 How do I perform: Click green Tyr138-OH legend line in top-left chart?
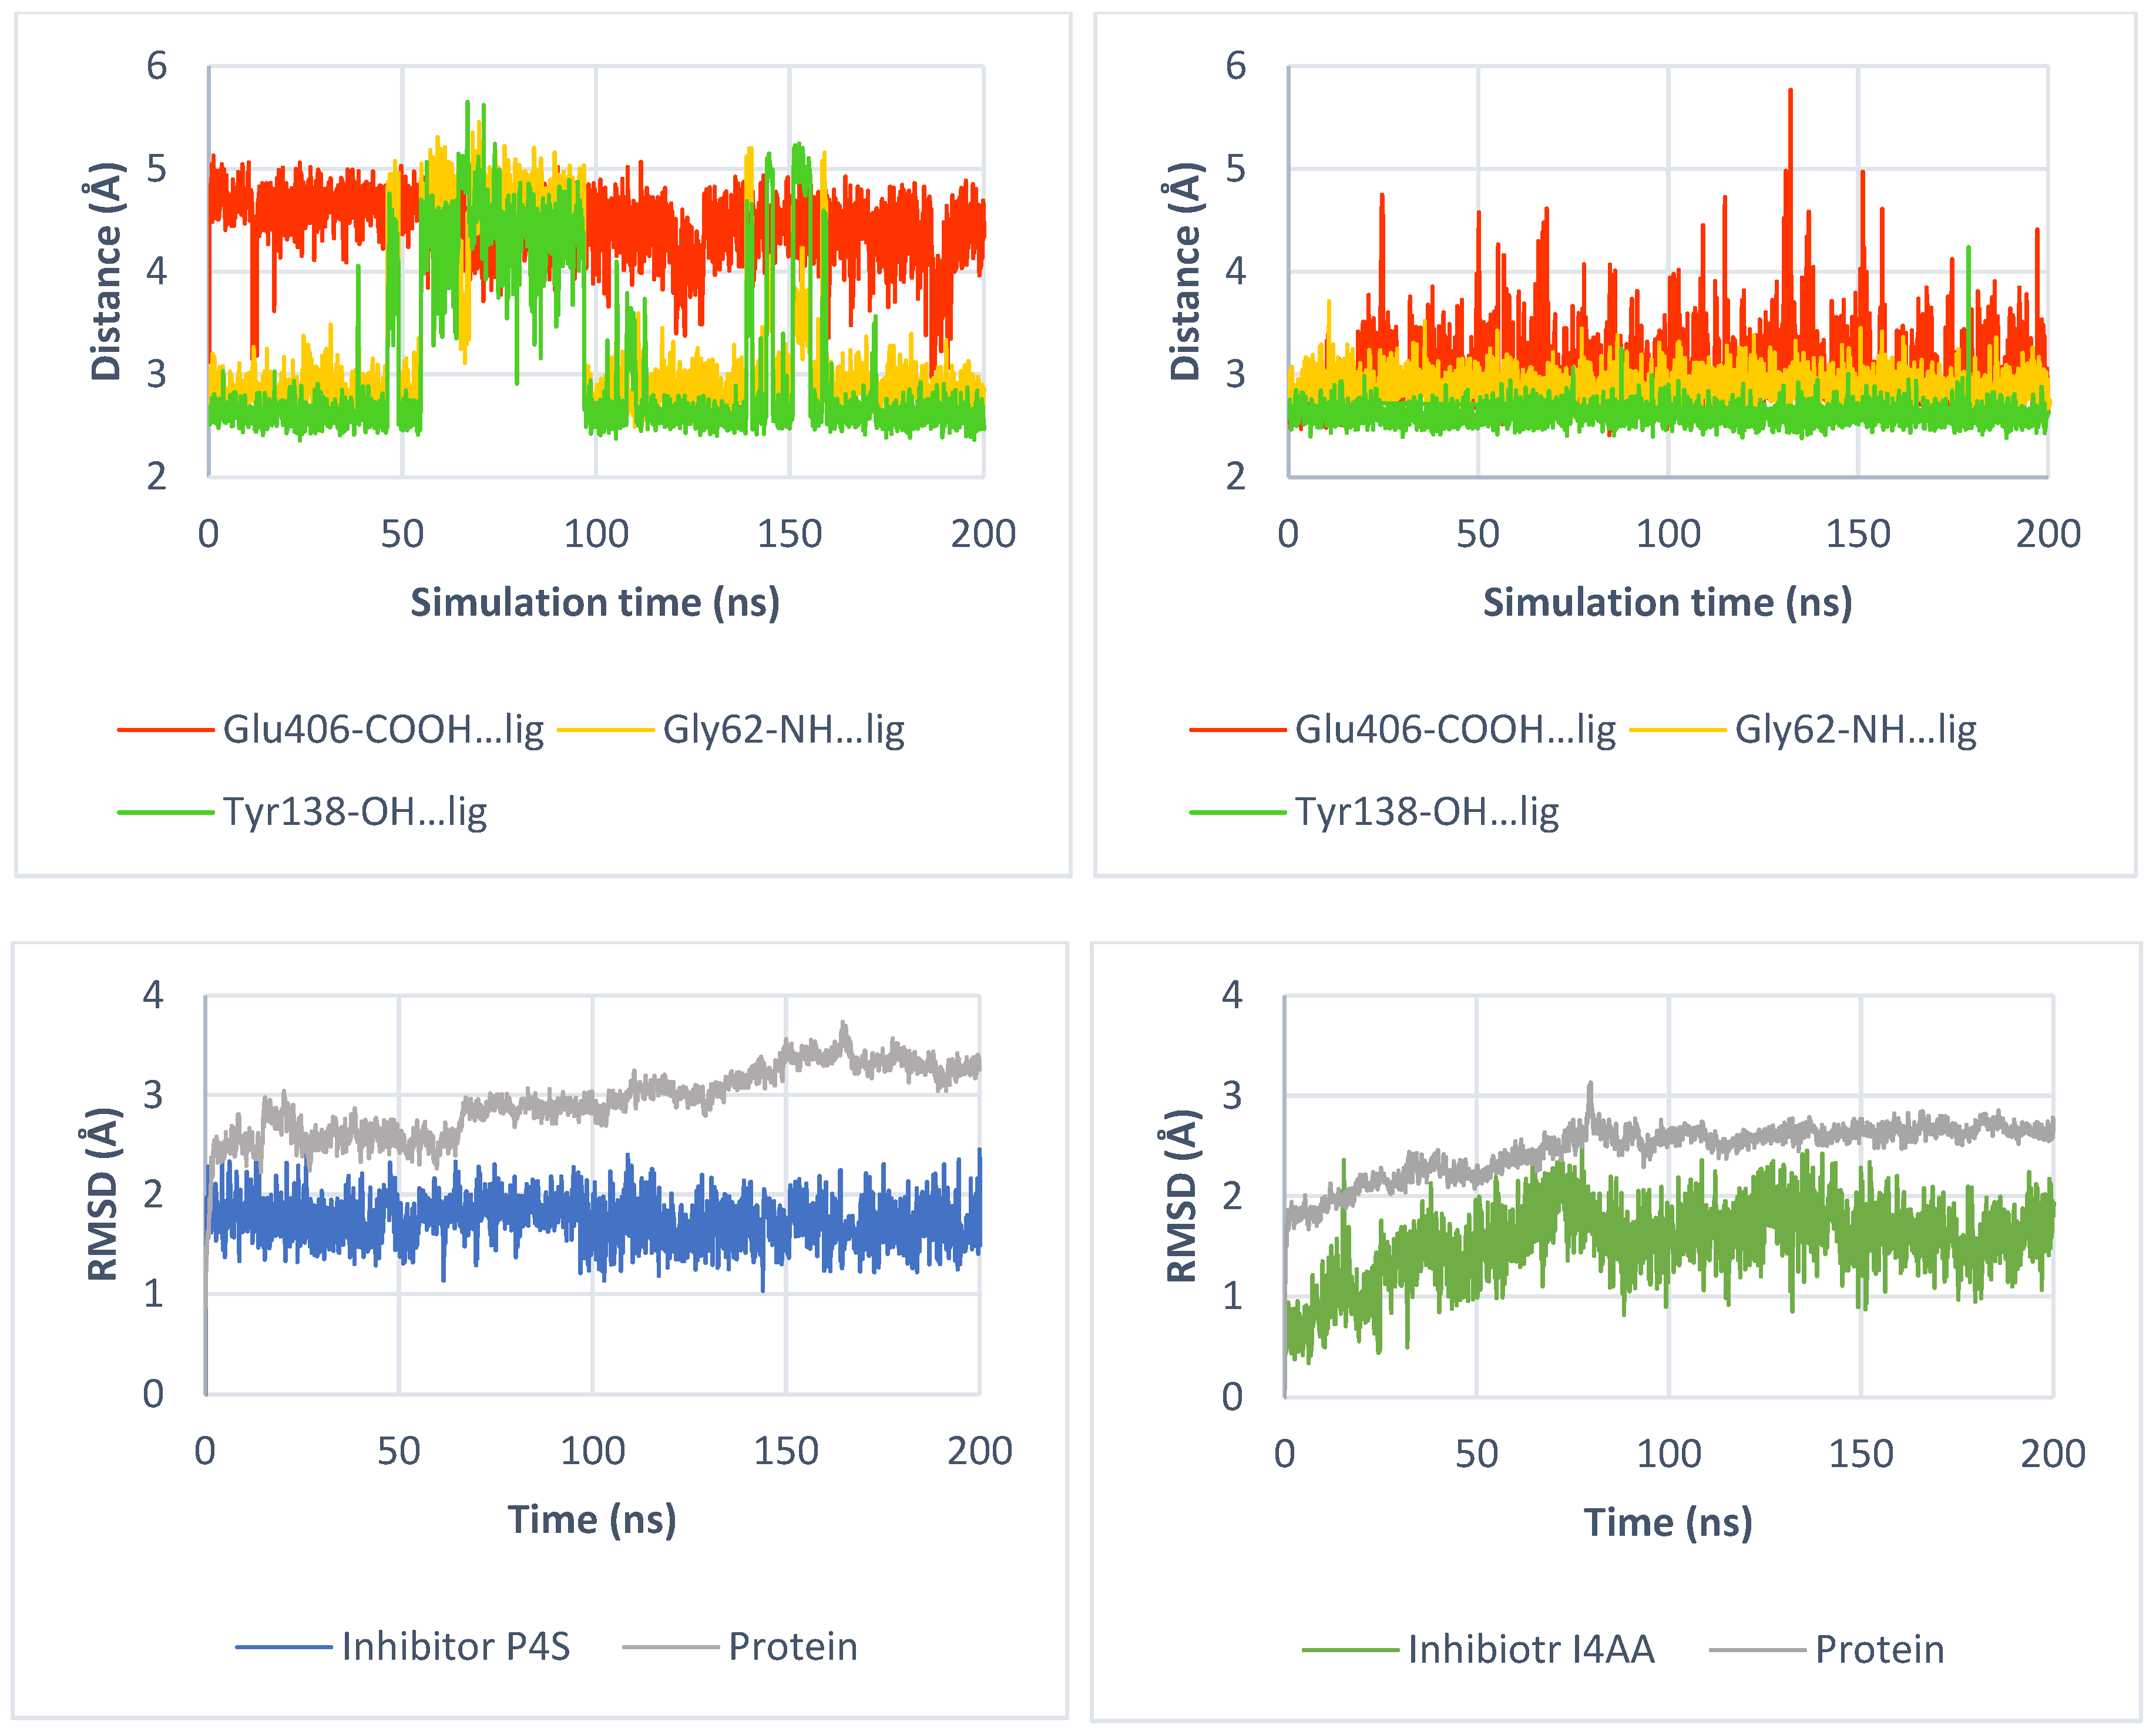tap(165, 812)
